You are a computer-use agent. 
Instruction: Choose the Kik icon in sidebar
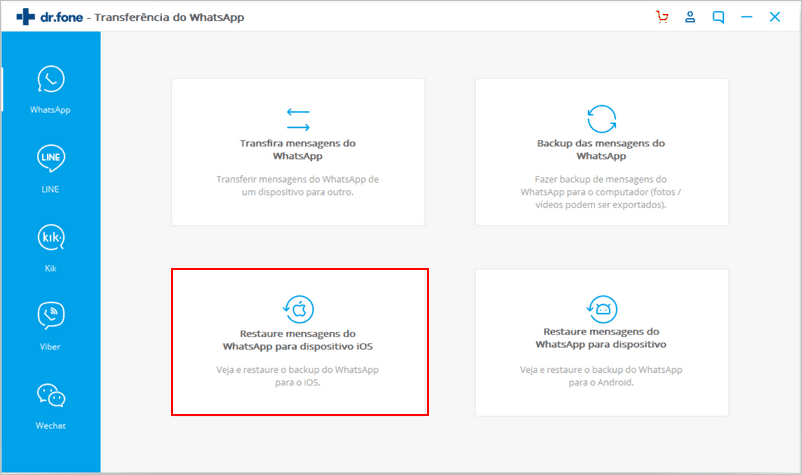pyautogui.click(x=50, y=237)
